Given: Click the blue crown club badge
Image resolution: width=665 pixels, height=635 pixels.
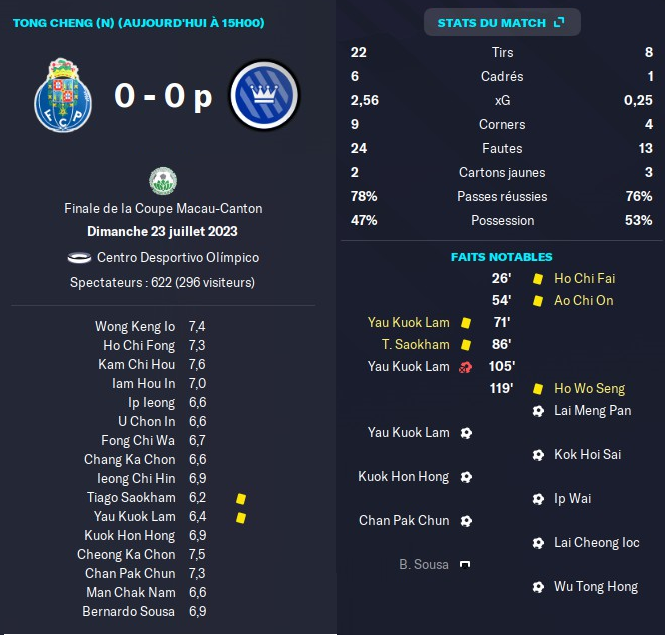Looking at the screenshot, I should [264, 96].
